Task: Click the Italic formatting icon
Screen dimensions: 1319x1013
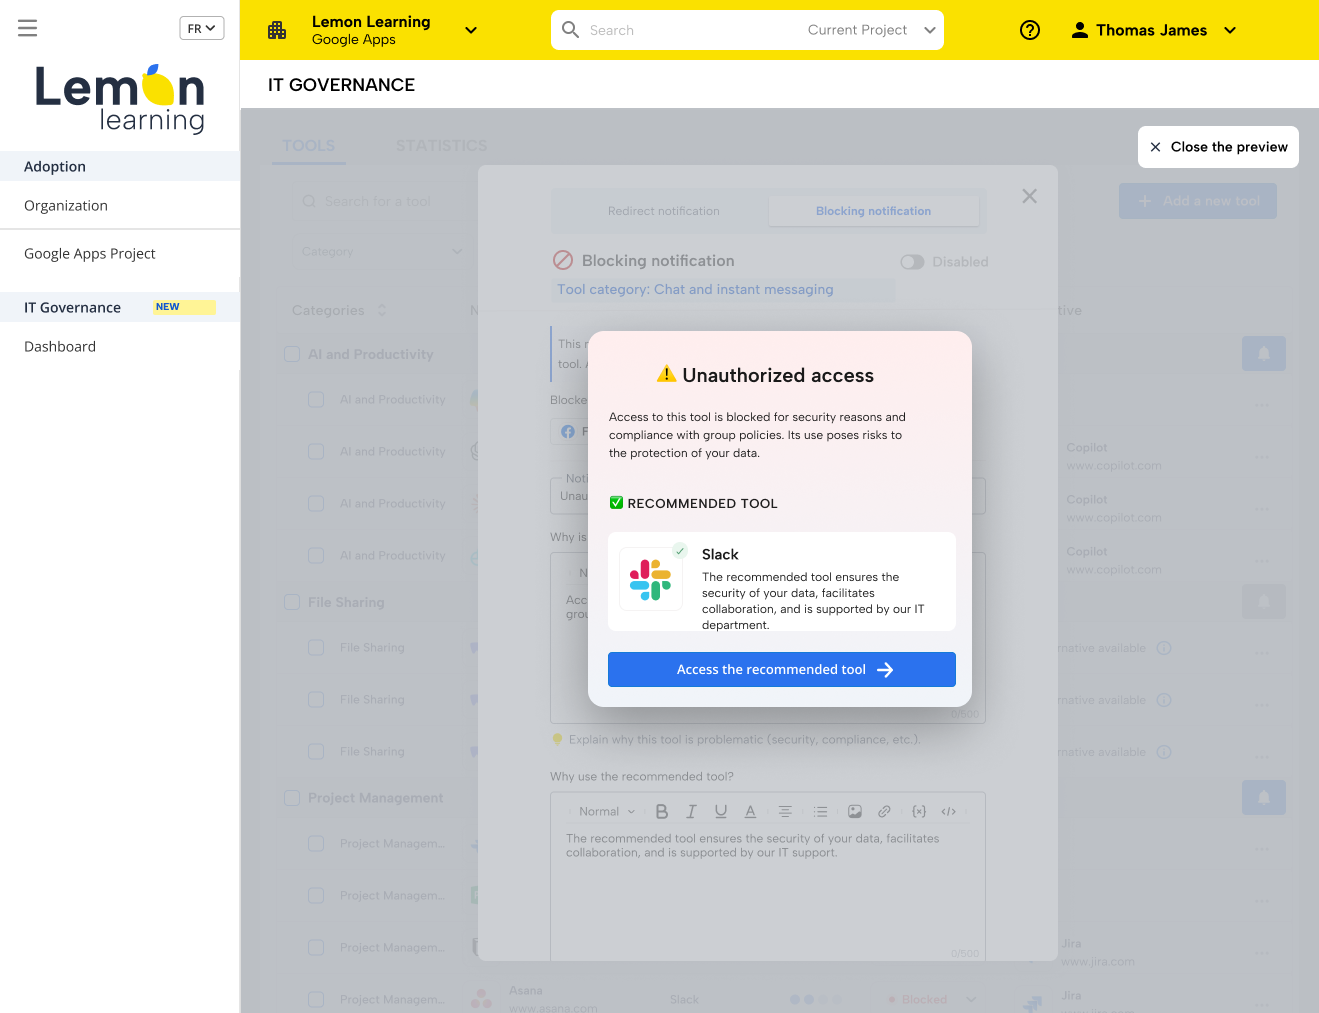Action: [691, 811]
